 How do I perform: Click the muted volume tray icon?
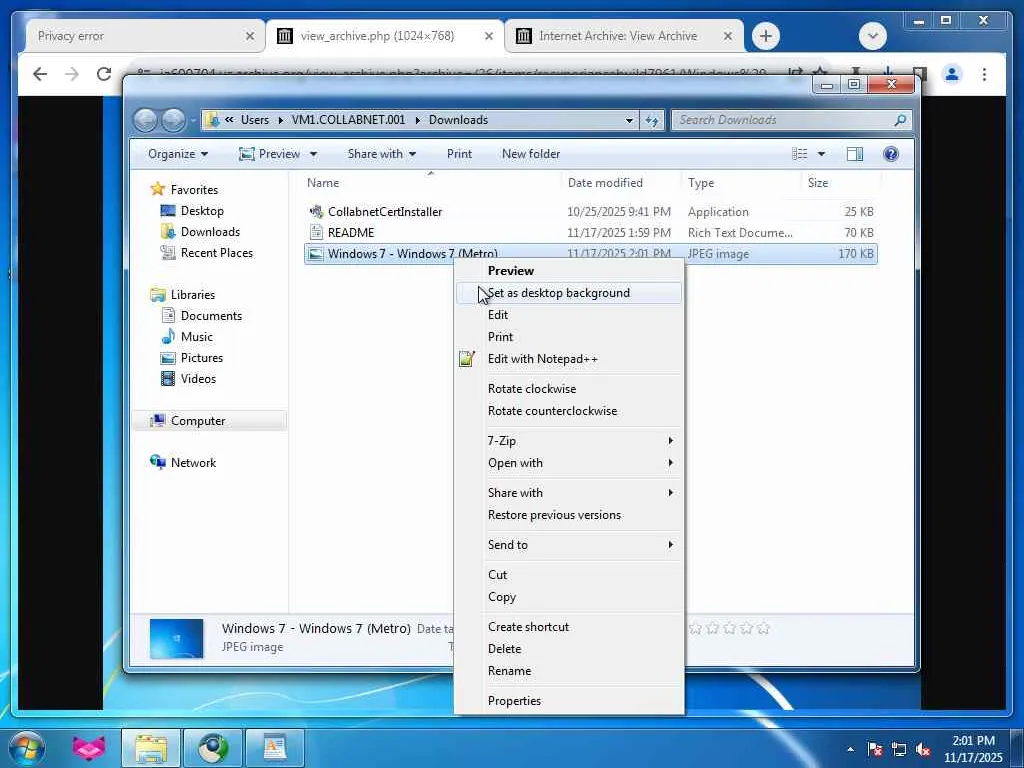(x=923, y=749)
